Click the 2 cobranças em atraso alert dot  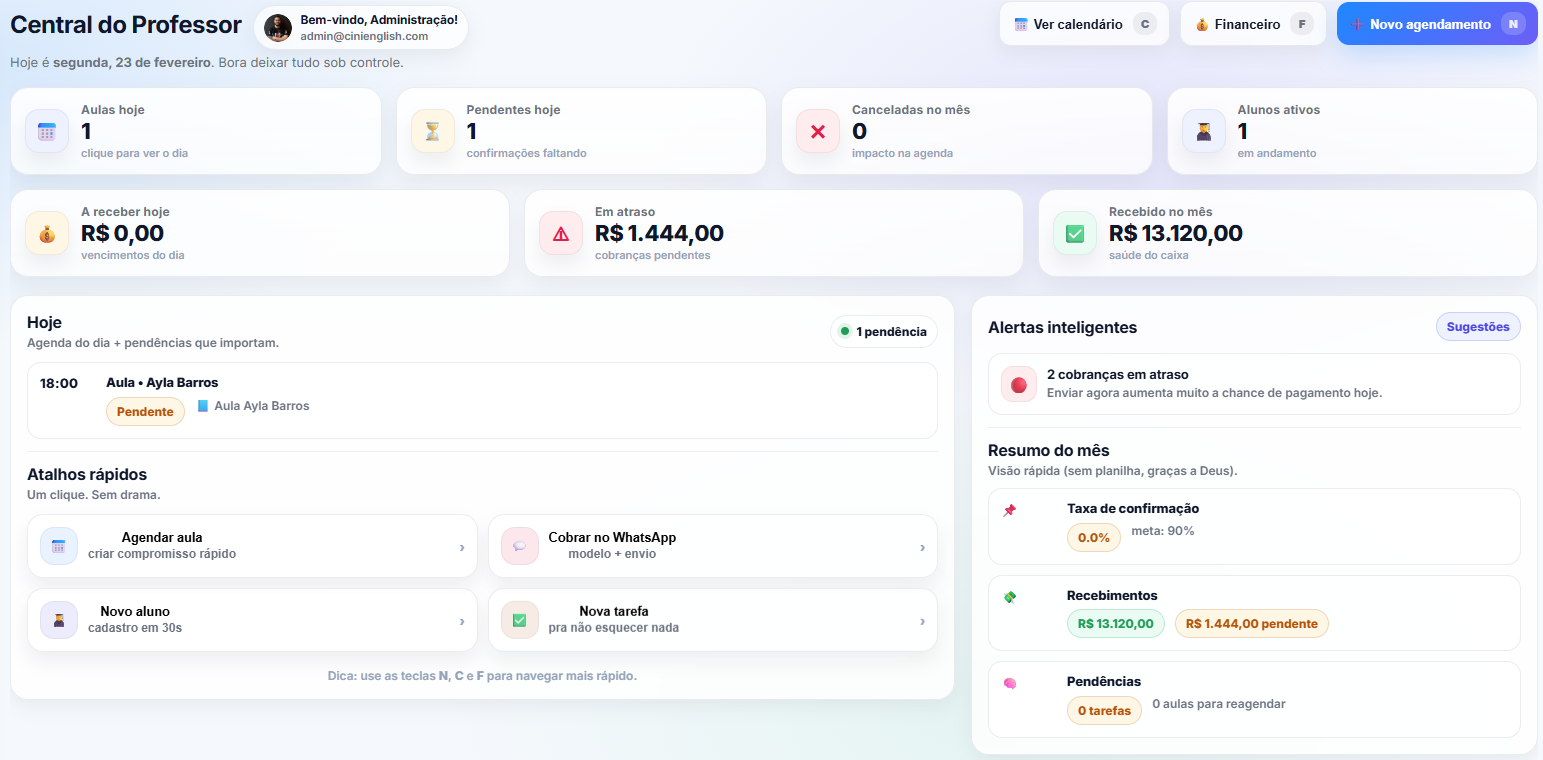pyautogui.click(x=1018, y=384)
